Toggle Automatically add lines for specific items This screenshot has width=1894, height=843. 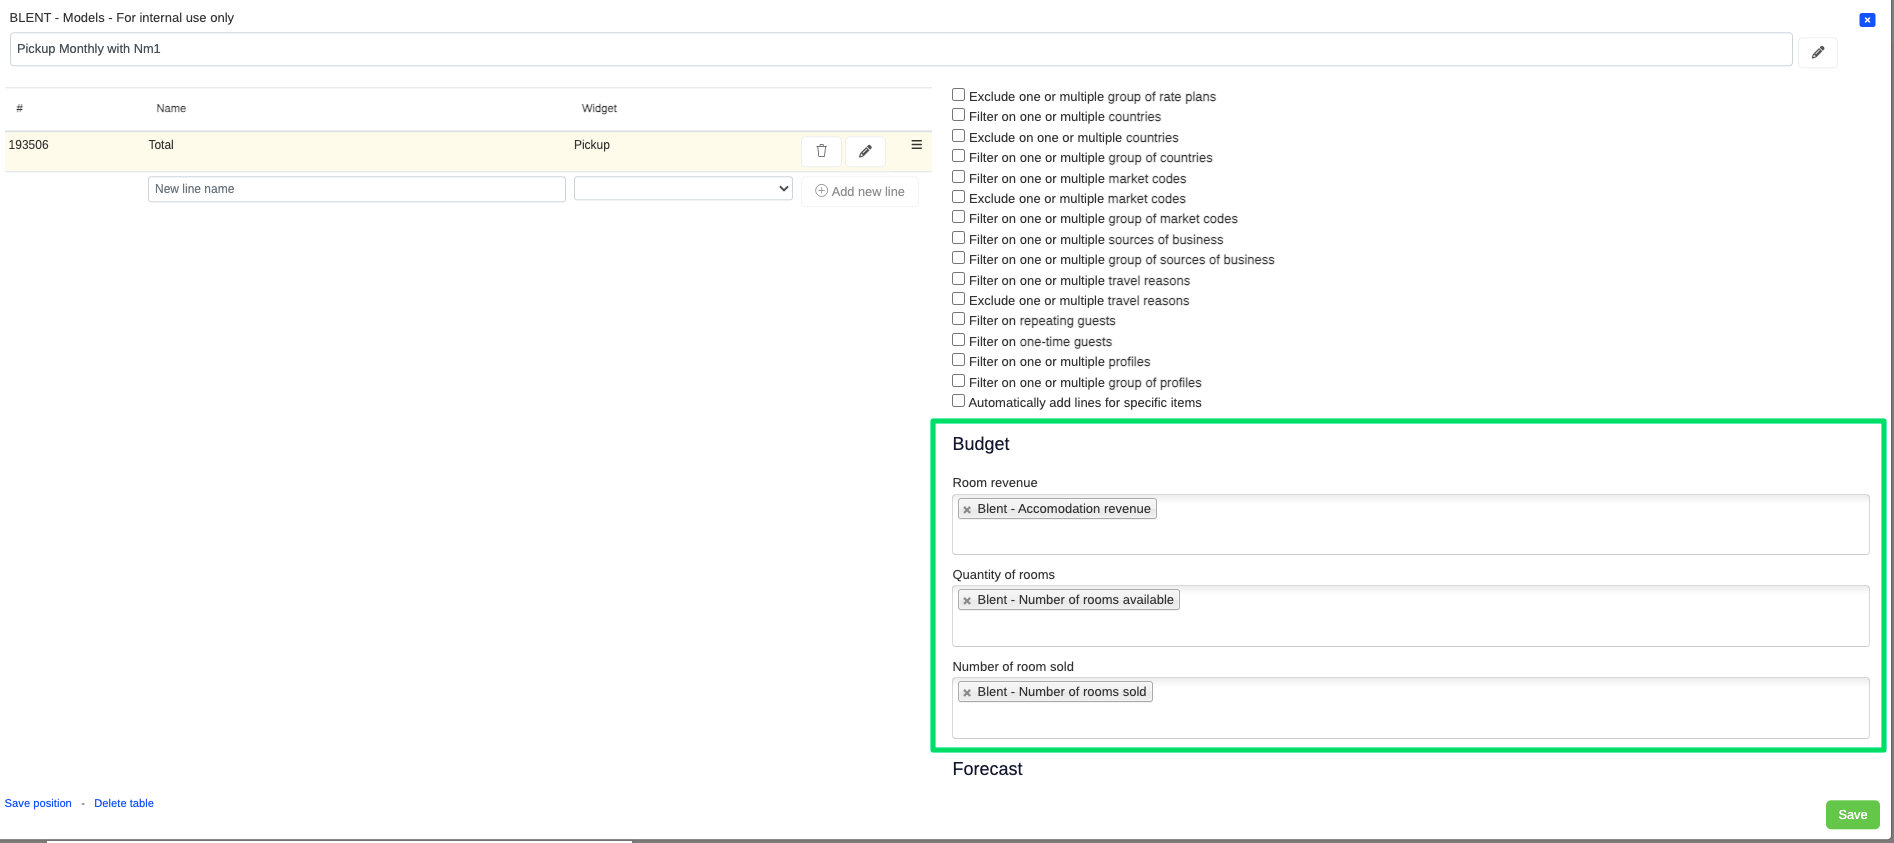[958, 401]
